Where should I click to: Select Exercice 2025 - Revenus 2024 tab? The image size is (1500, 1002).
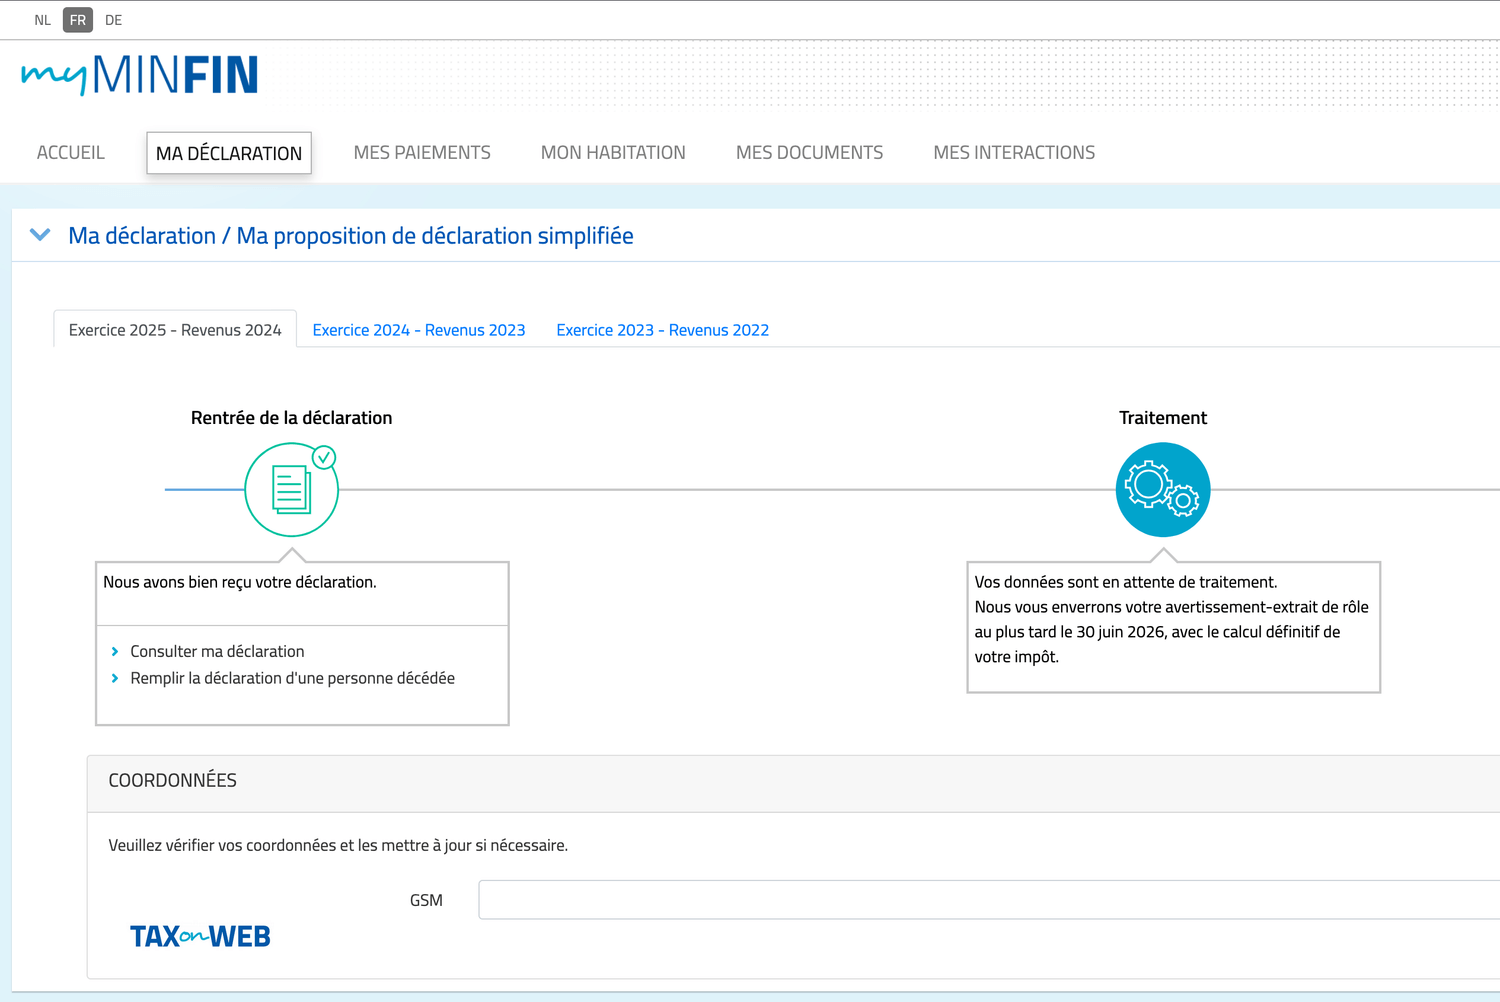coord(175,330)
